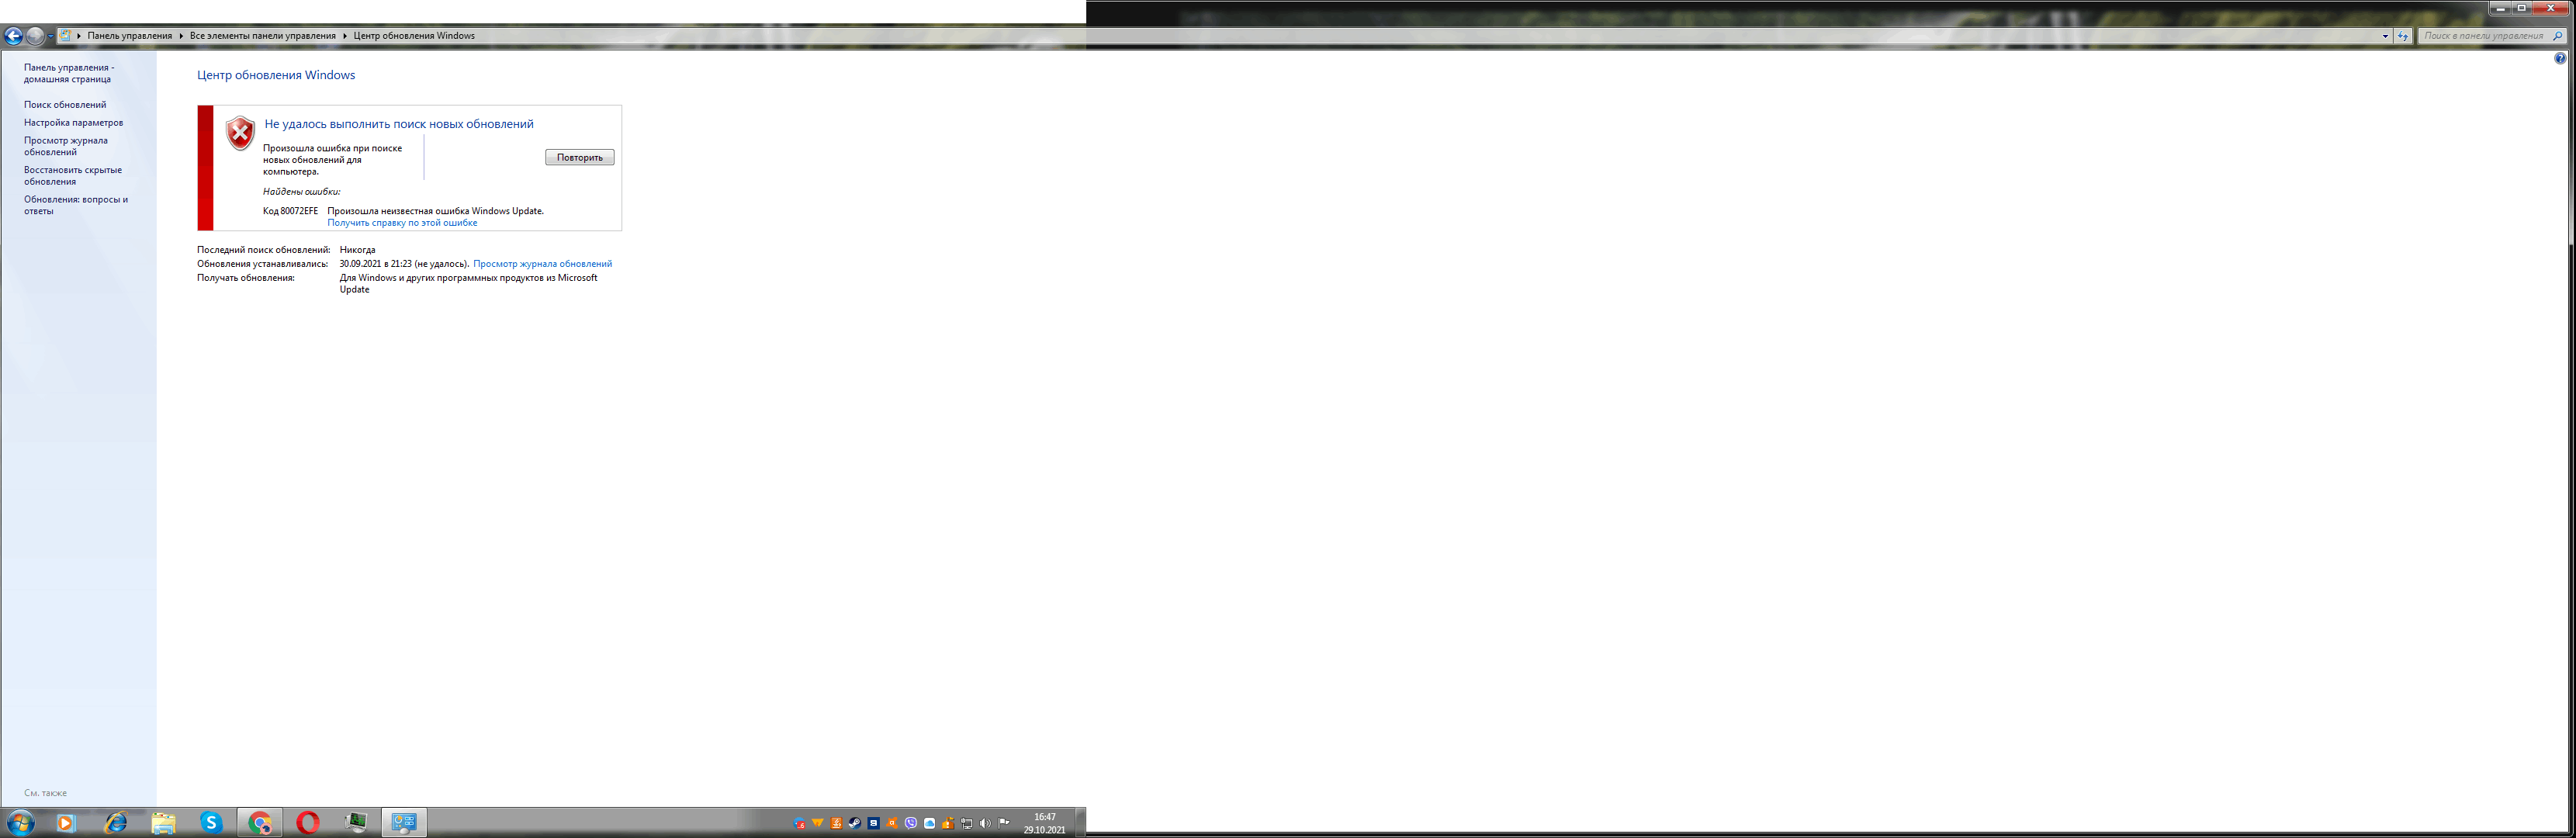Open Просмотр журнала обновлений inline link
Screen dimensions: 2576x838
542,263
